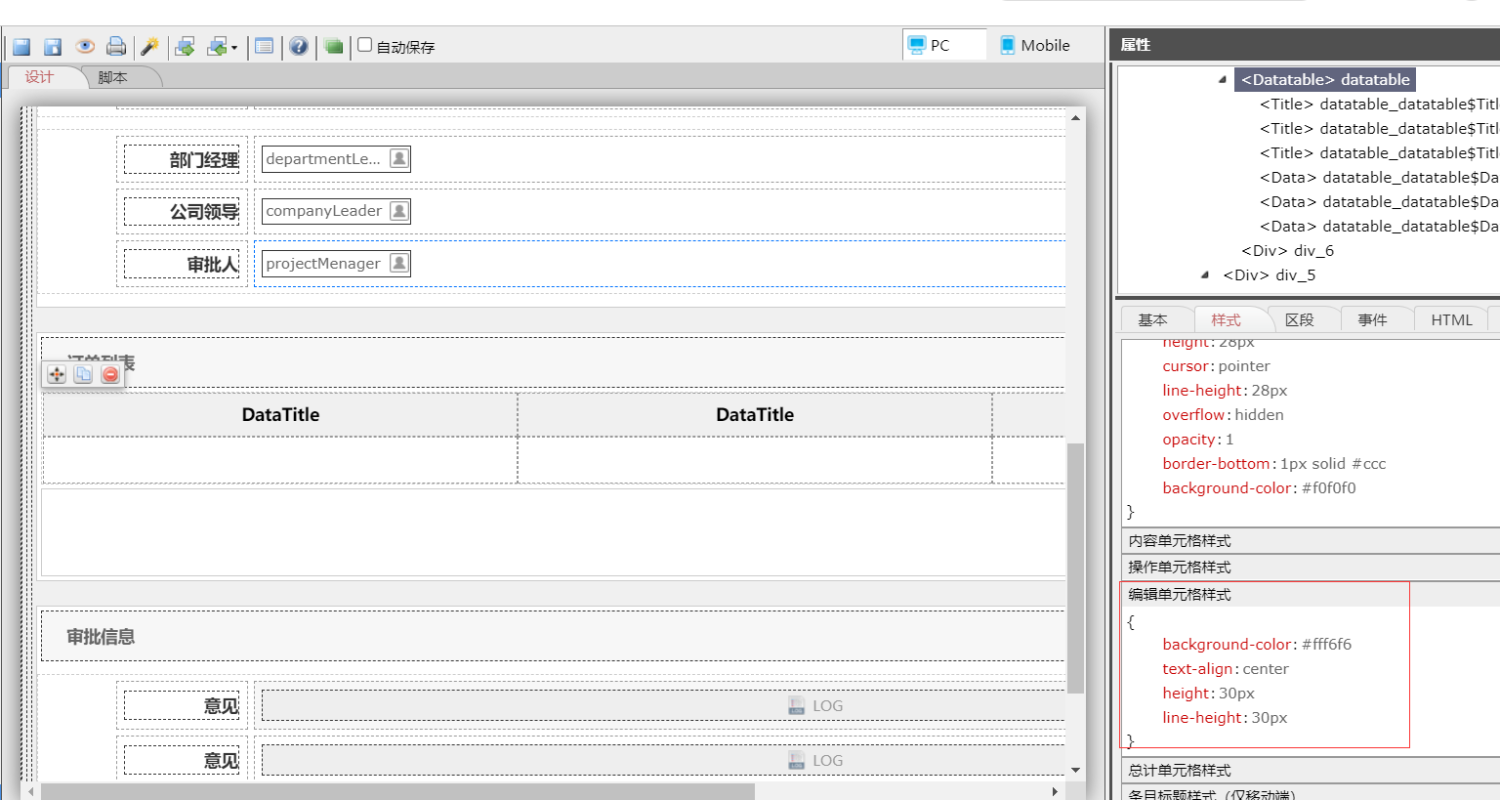Click the companyLeader input field
1500x800 pixels.
pos(336,211)
